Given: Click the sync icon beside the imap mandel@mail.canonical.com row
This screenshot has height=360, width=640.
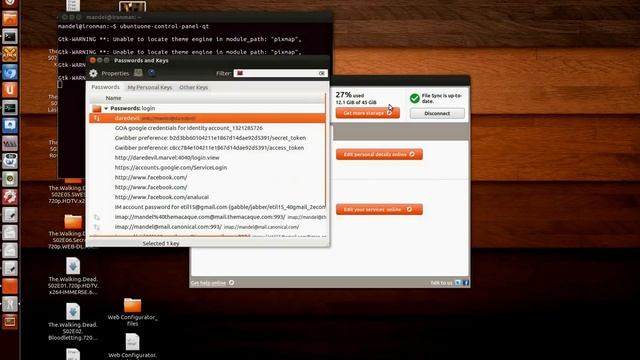Looking at the screenshot, I should [97, 227].
